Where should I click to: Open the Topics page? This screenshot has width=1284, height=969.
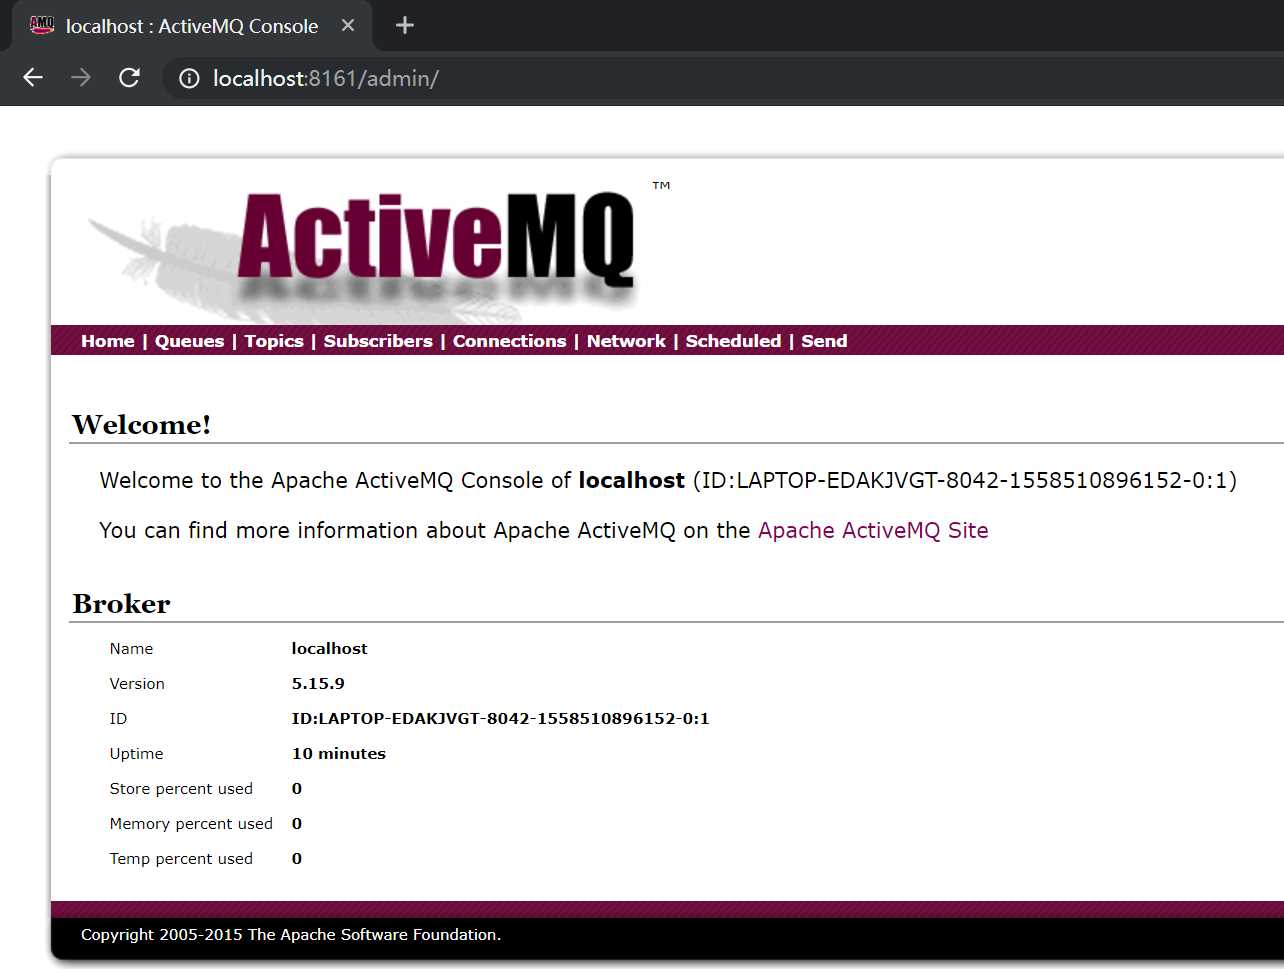pos(274,341)
